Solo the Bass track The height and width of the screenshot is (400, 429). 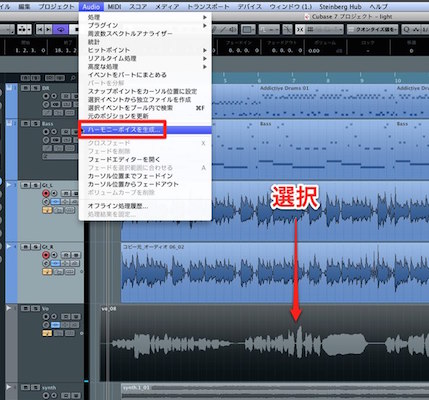coord(35,123)
